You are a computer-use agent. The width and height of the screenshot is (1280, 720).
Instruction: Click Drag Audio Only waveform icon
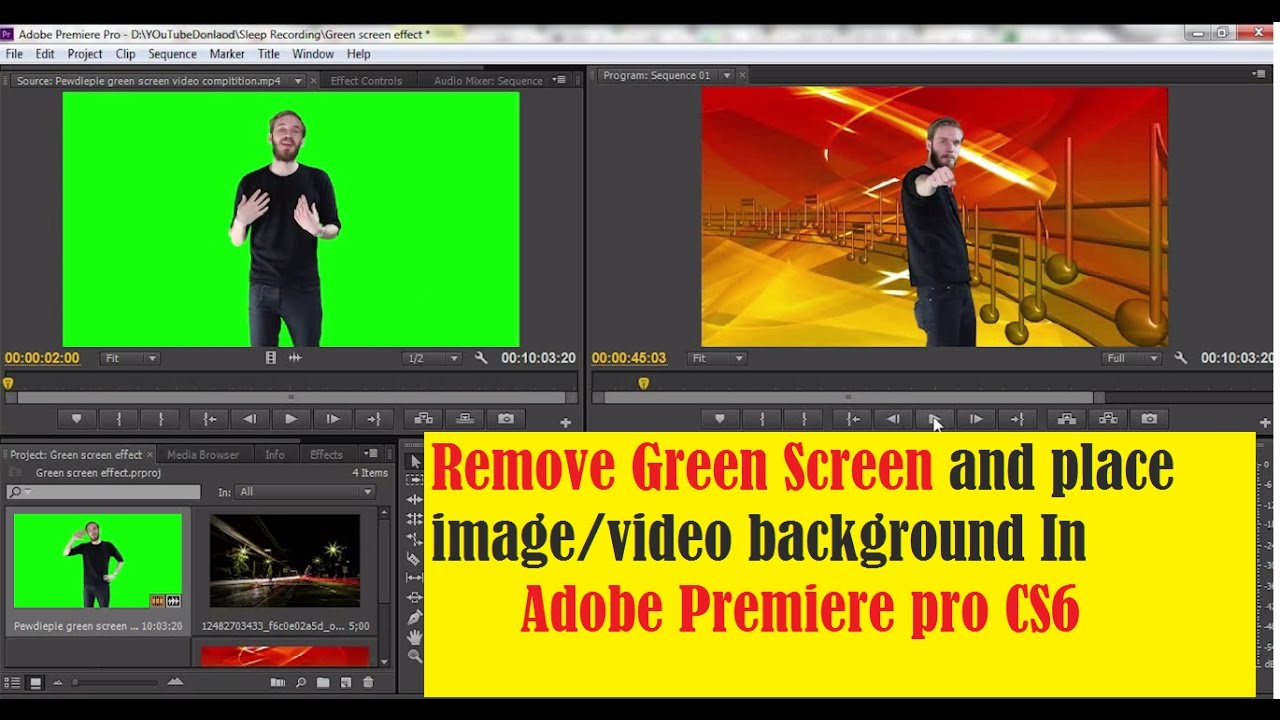click(295, 358)
